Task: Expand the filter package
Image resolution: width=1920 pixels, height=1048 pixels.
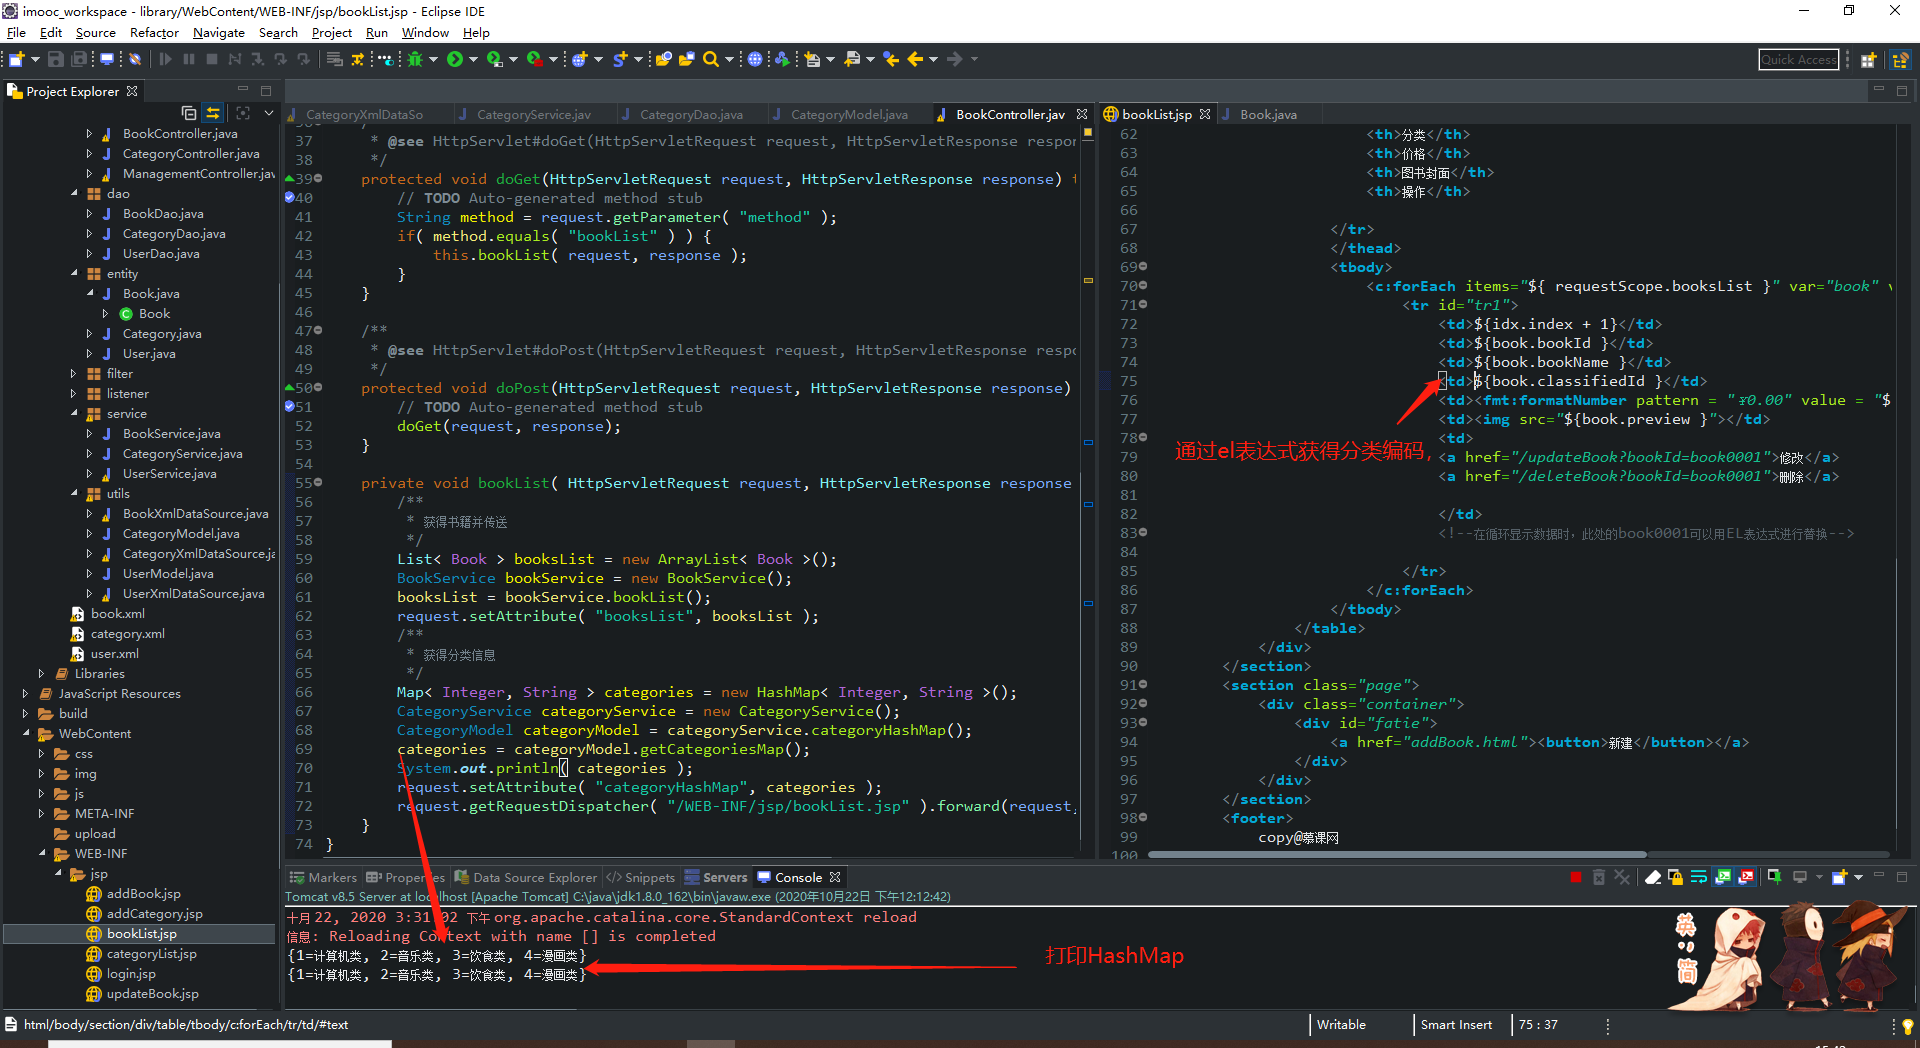Action: coord(74,373)
